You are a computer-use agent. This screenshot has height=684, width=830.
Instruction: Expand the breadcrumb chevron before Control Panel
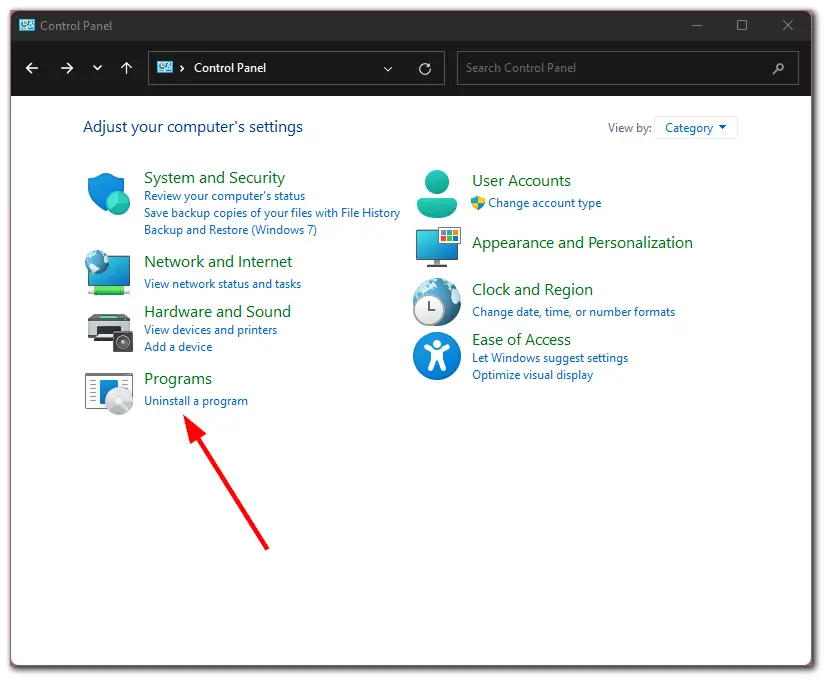click(x=182, y=68)
